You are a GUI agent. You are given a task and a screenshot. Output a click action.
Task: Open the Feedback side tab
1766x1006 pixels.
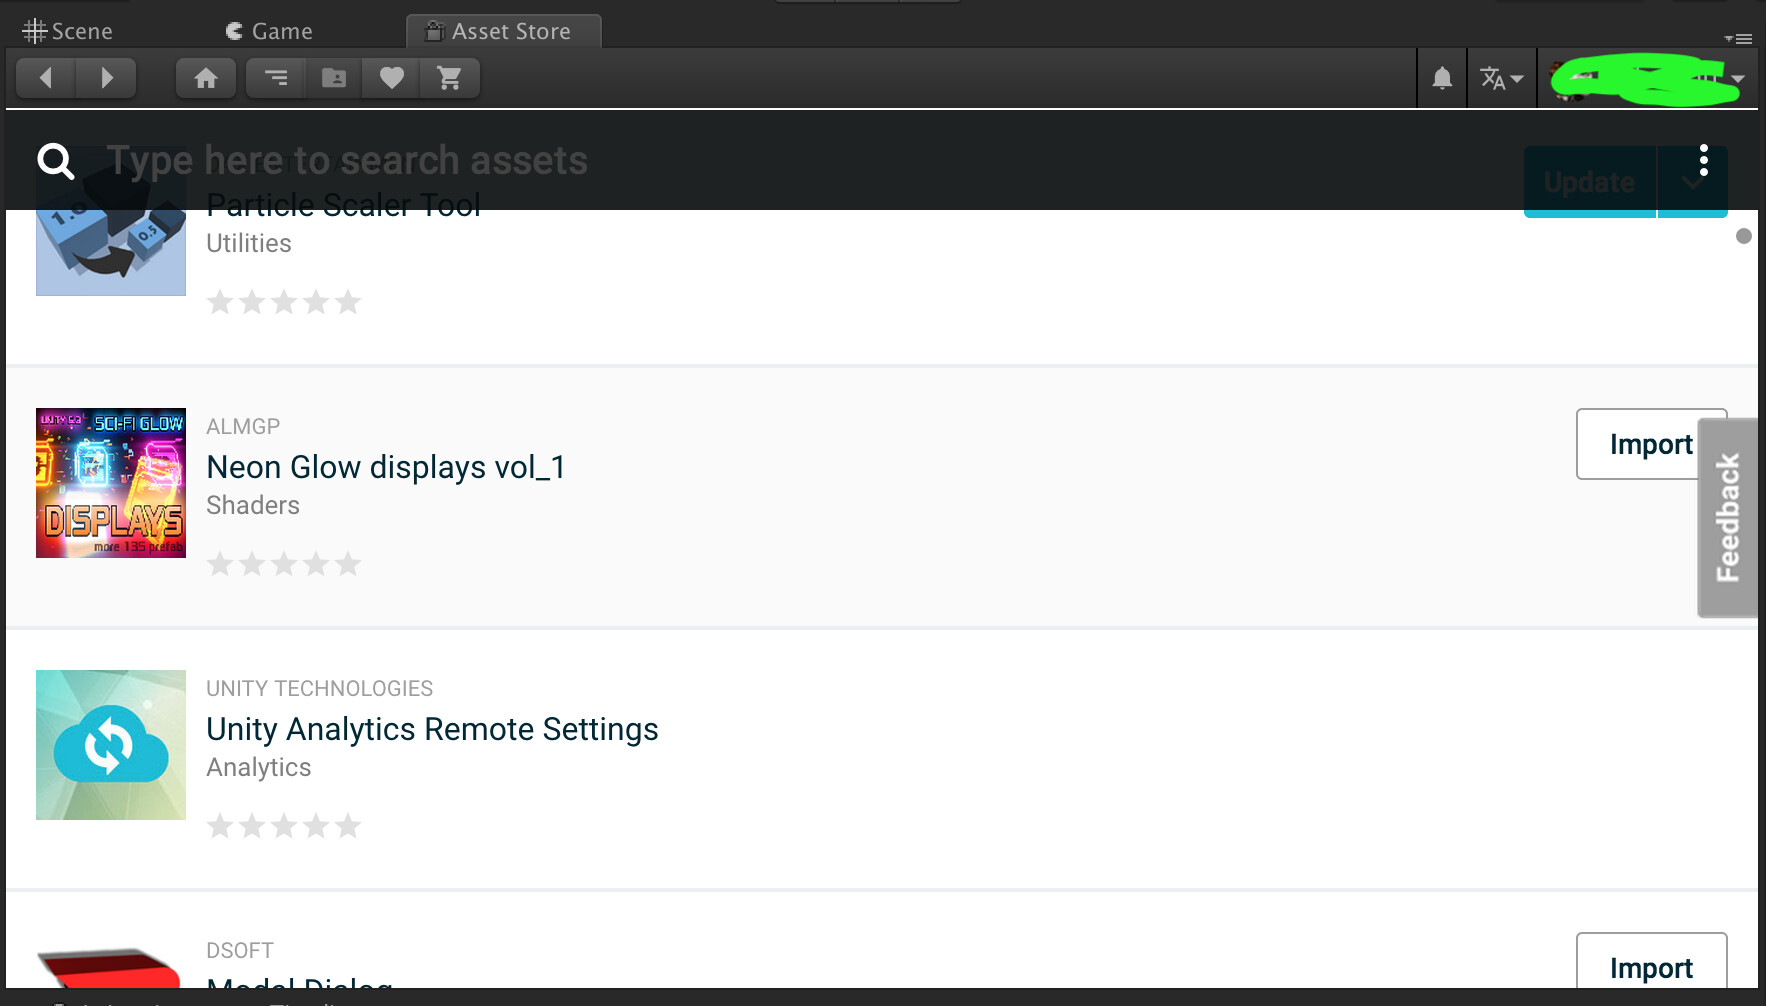1728,517
